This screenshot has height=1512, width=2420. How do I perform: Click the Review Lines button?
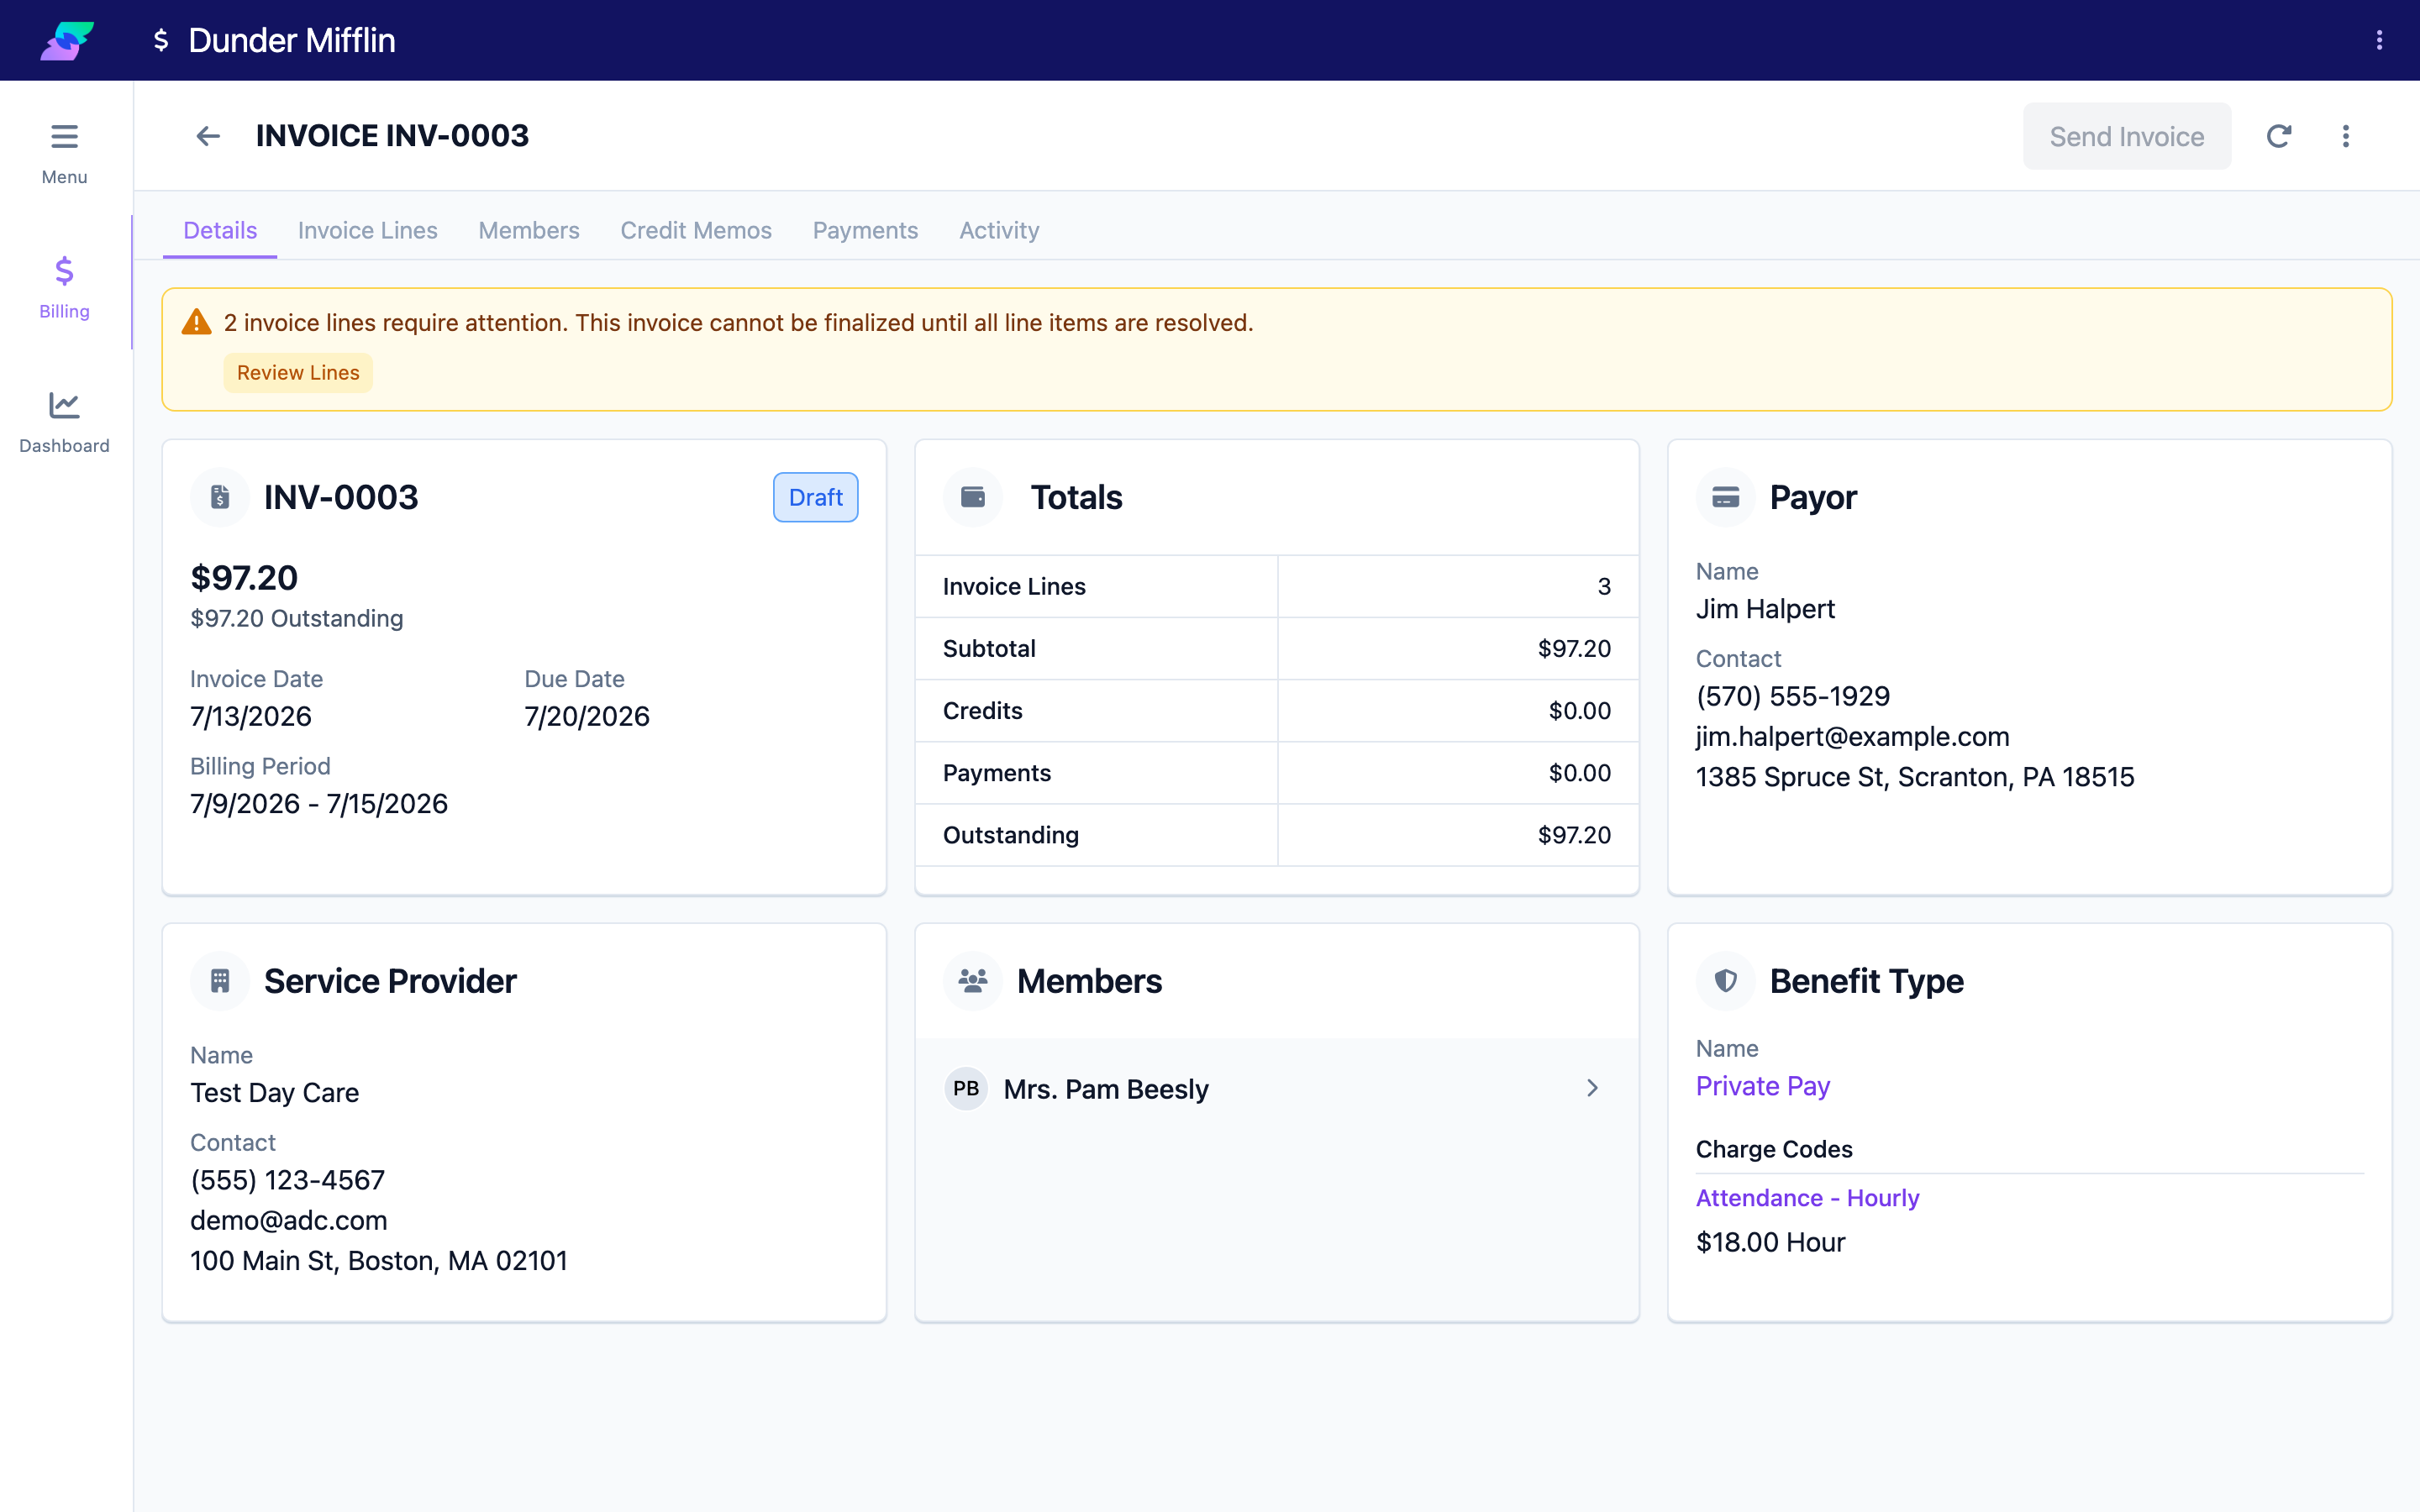(298, 373)
